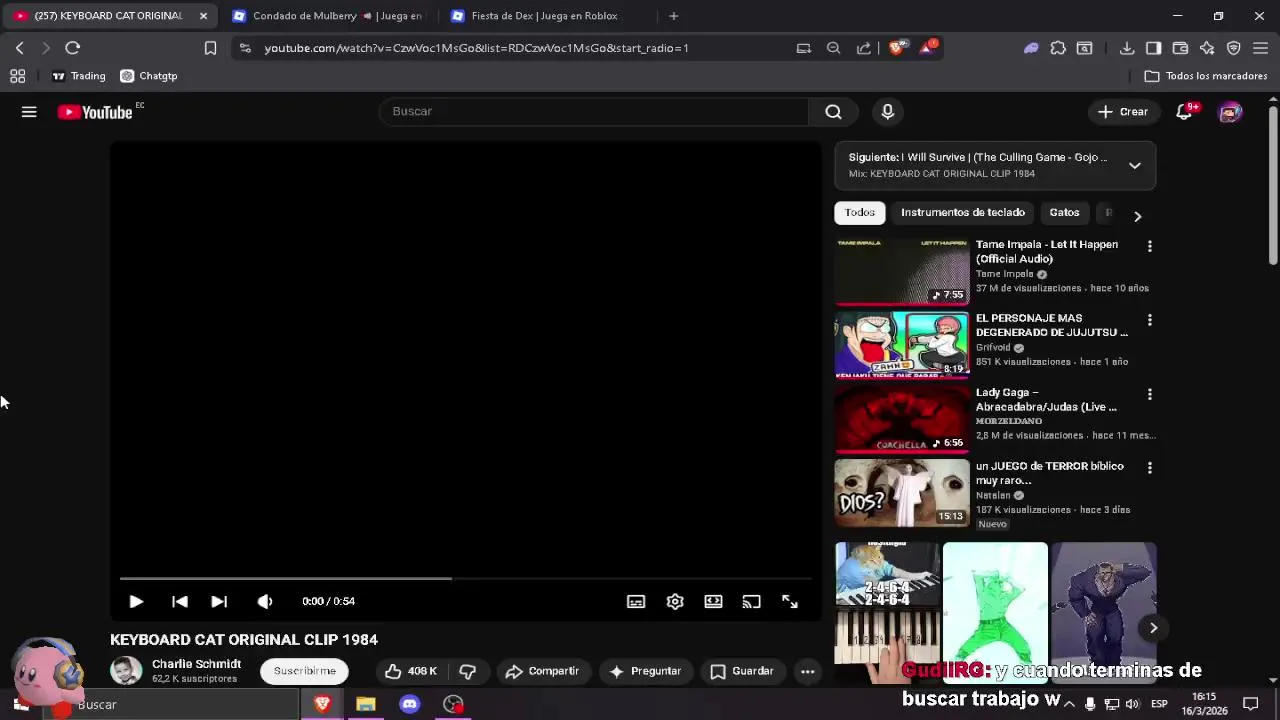Open a new browser tab
This screenshot has width=1280, height=720.
pos(673,16)
